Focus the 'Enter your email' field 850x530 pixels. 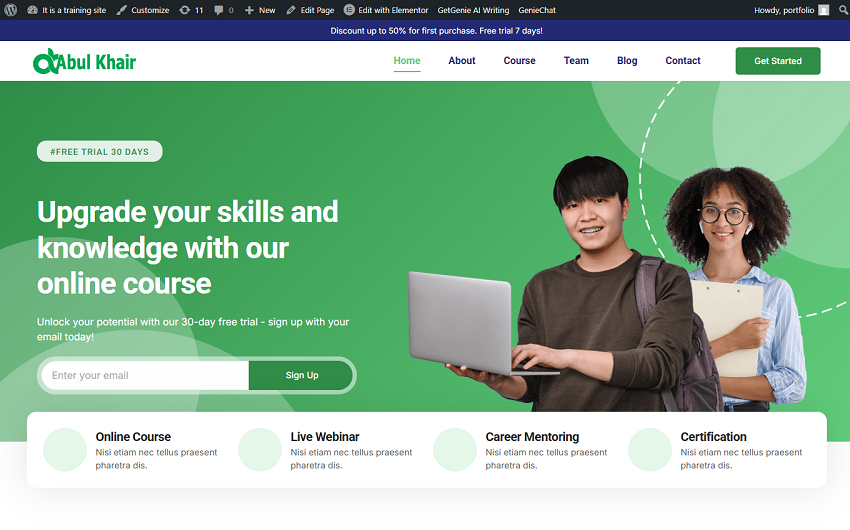click(x=145, y=375)
